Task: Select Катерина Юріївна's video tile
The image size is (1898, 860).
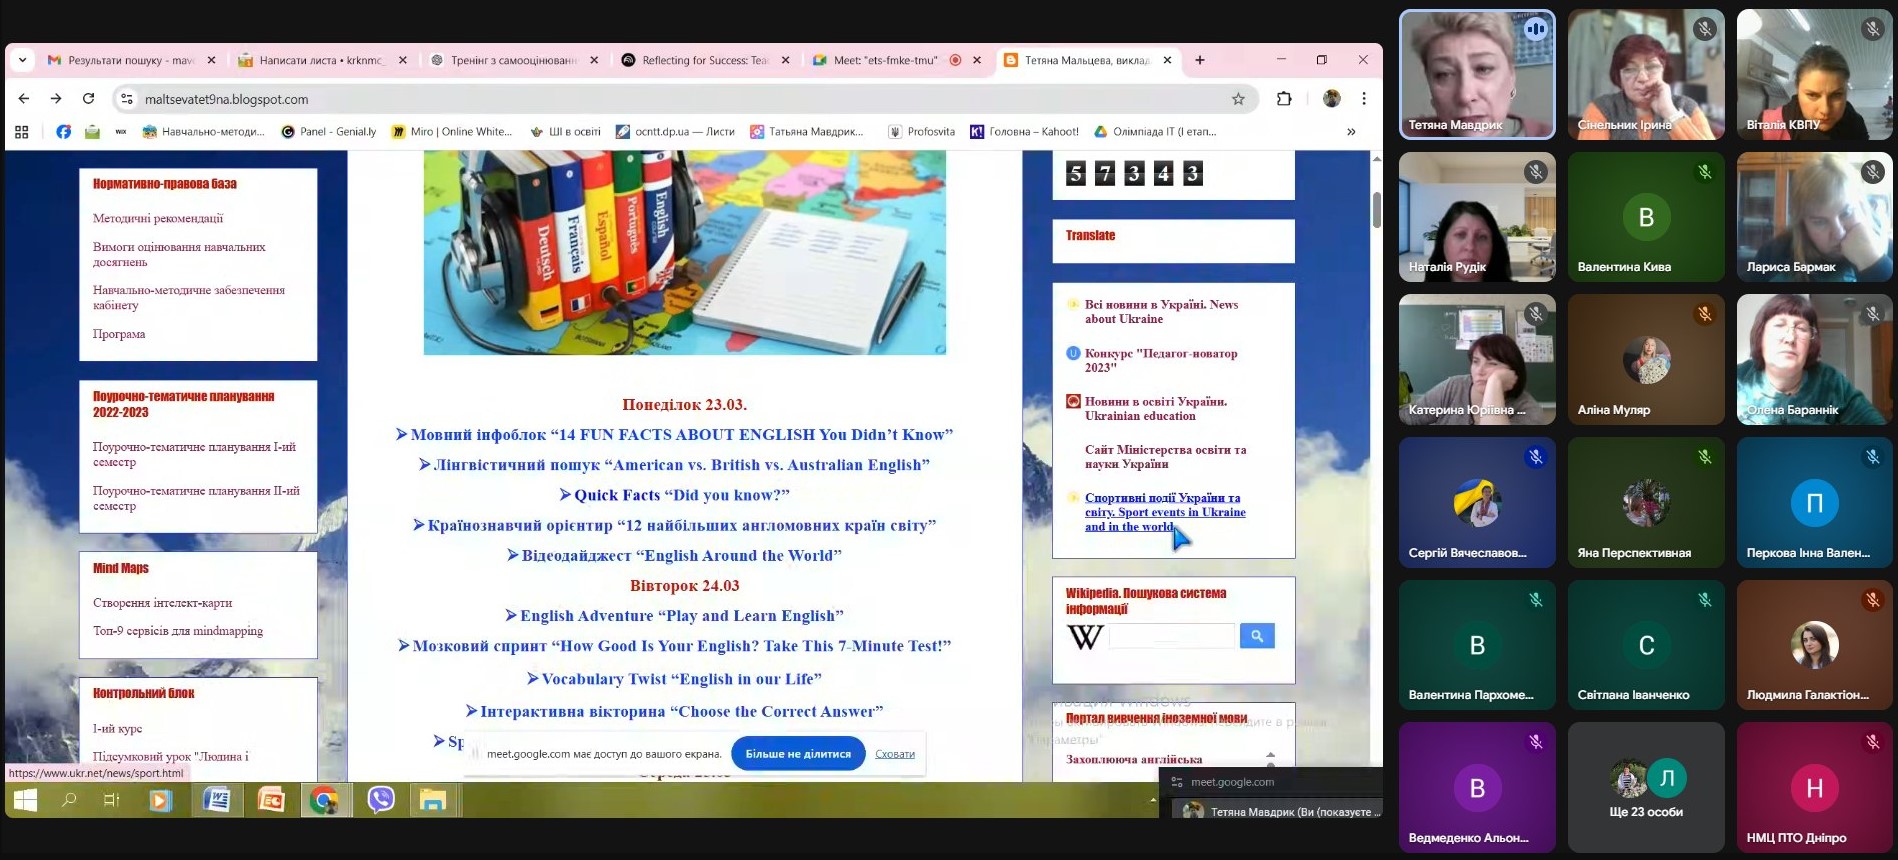Action: tap(1477, 360)
